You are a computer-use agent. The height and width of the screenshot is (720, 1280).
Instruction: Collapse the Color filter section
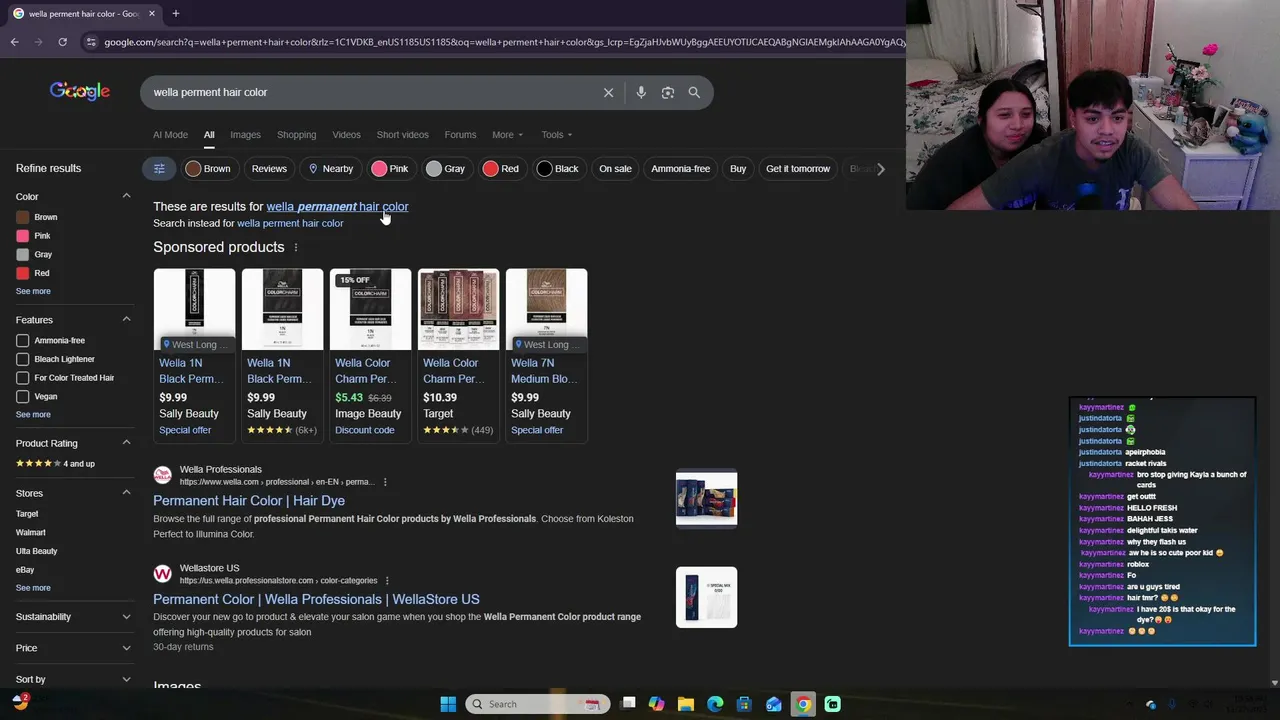pyautogui.click(x=126, y=196)
